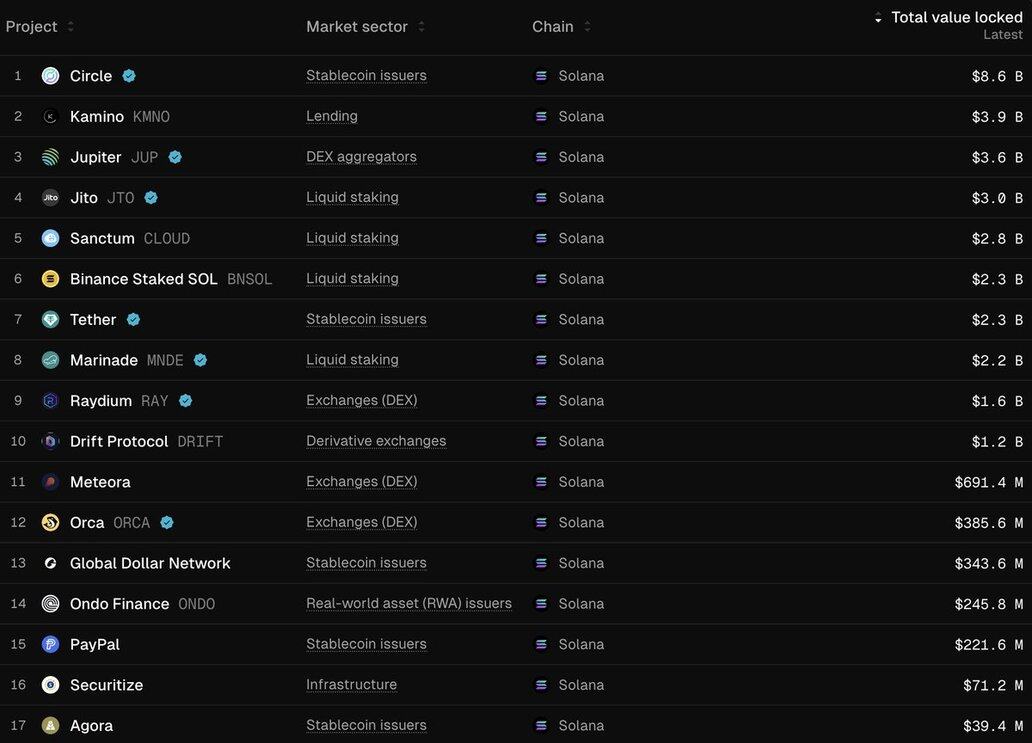Image resolution: width=1032 pixels, height=743 pixels.
Task: Open Liquid staking link in Marinade row
Action: [352, 360]
